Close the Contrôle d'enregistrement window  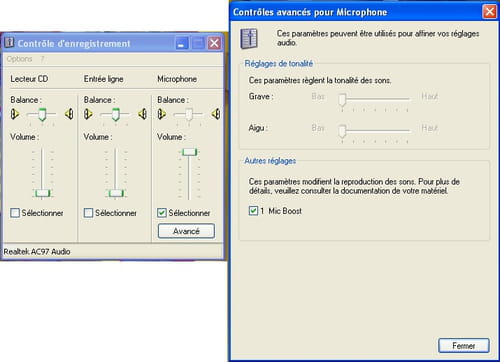point(214,43)
